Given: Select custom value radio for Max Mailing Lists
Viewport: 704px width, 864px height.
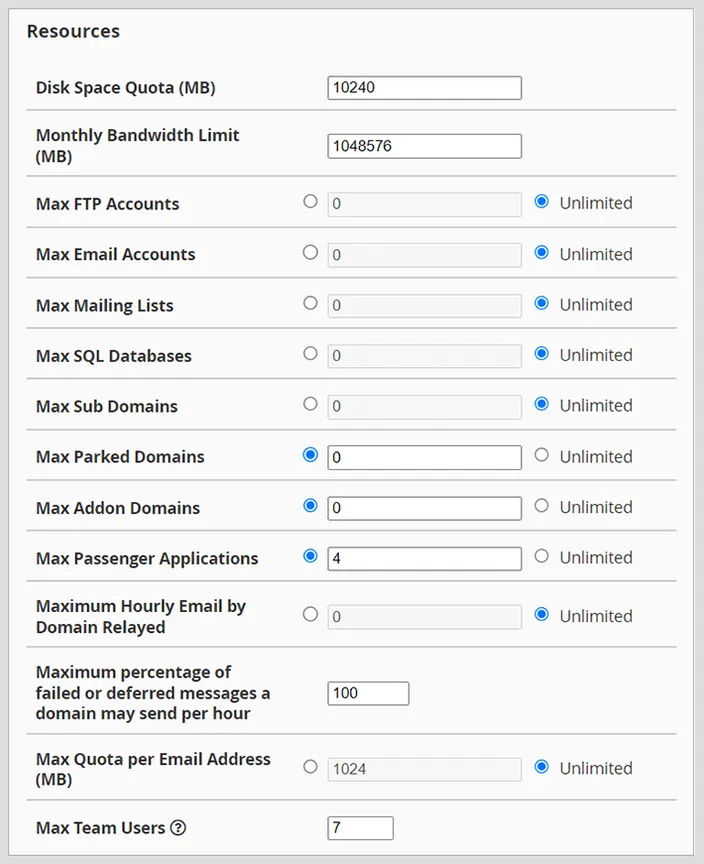Looking at the screenshot, I should click(x=310, y=303).
